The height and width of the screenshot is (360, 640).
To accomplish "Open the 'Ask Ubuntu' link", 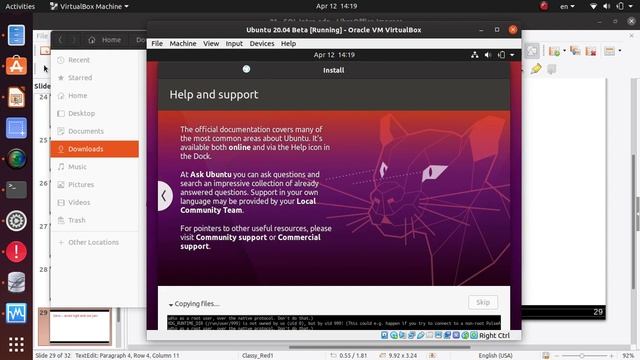I will (x=211, y=174).
